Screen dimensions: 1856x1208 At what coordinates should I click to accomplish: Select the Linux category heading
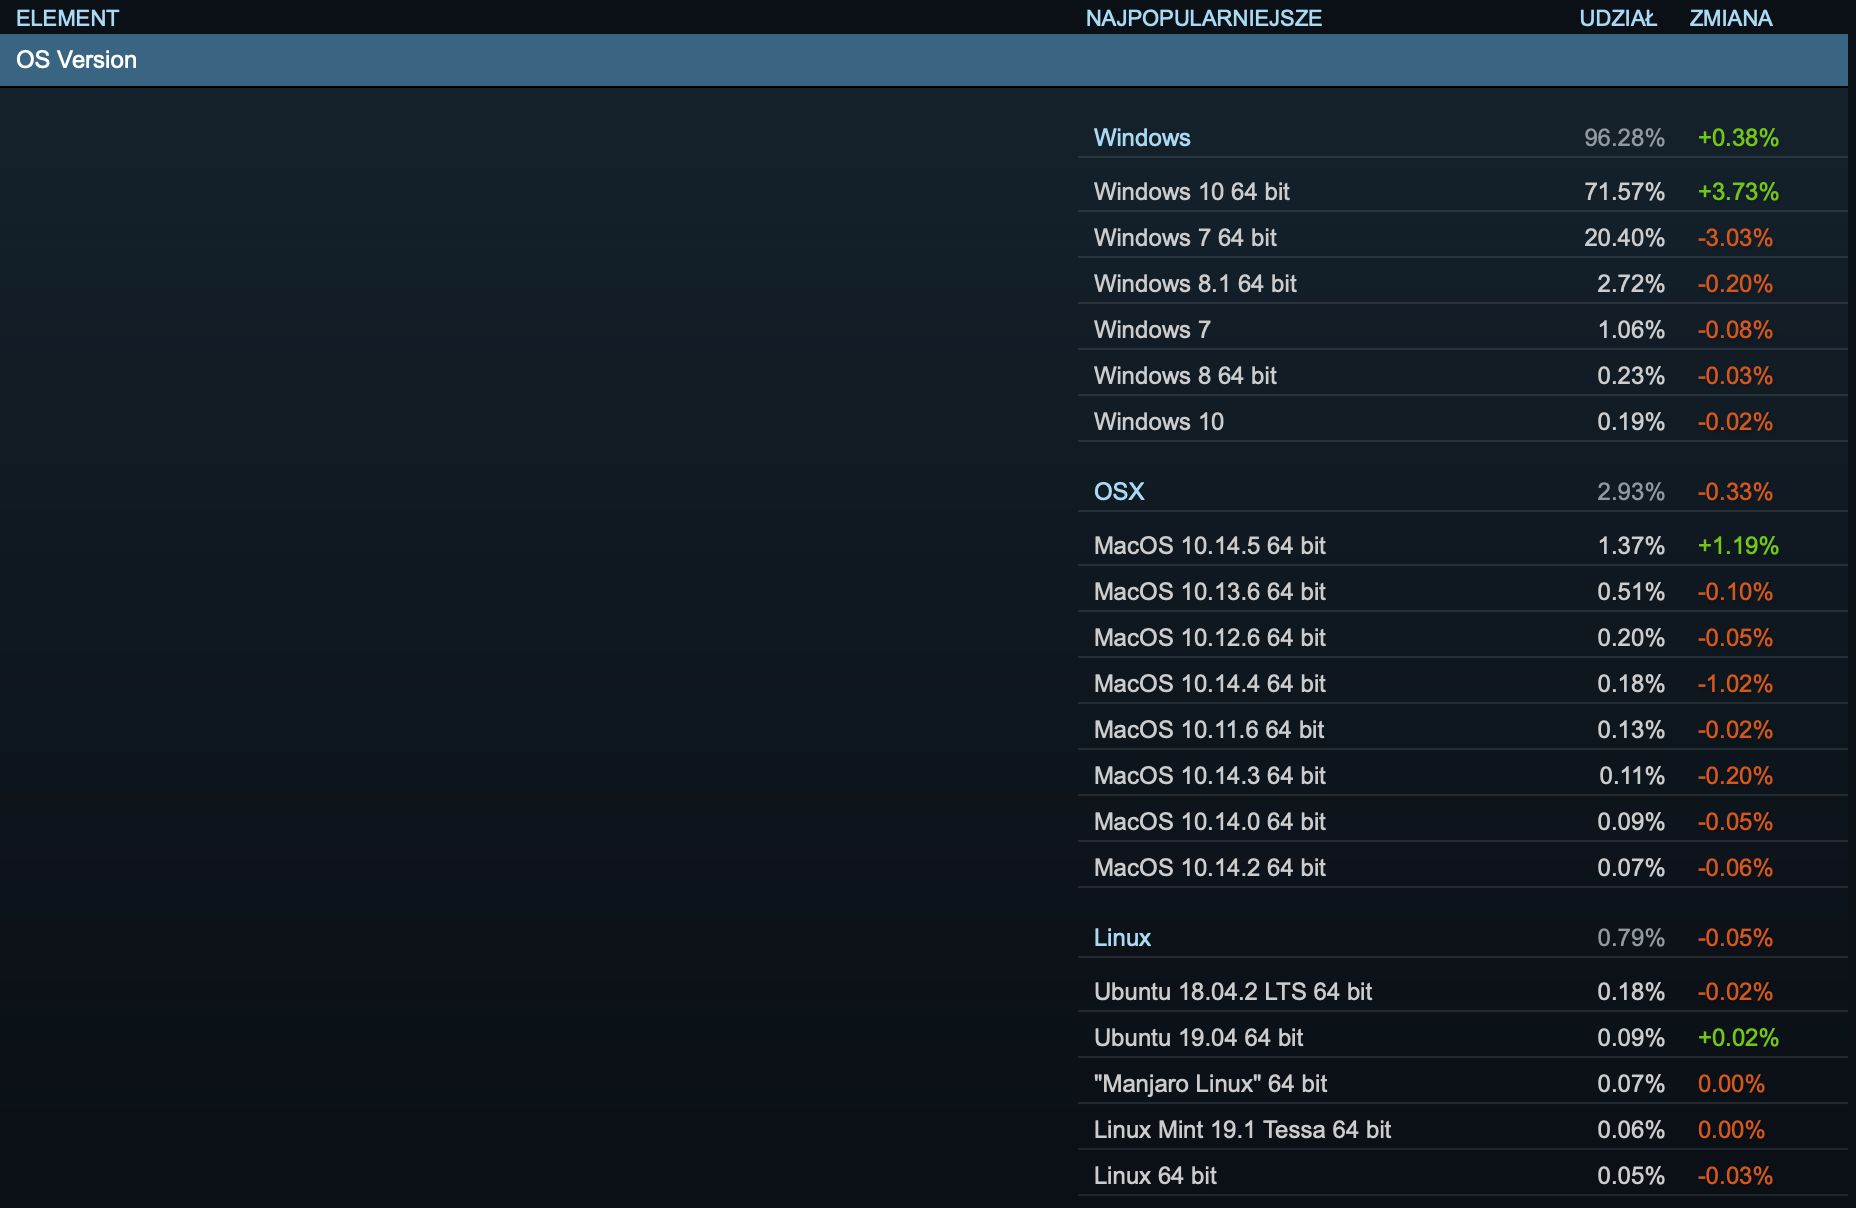1122,938
